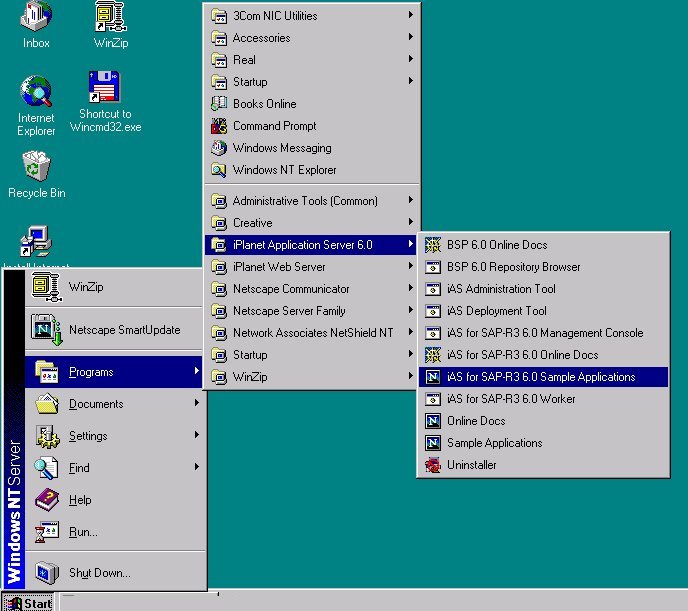Click Netscape icon beside SAP-R3 Sample Applications

[433, 377]
